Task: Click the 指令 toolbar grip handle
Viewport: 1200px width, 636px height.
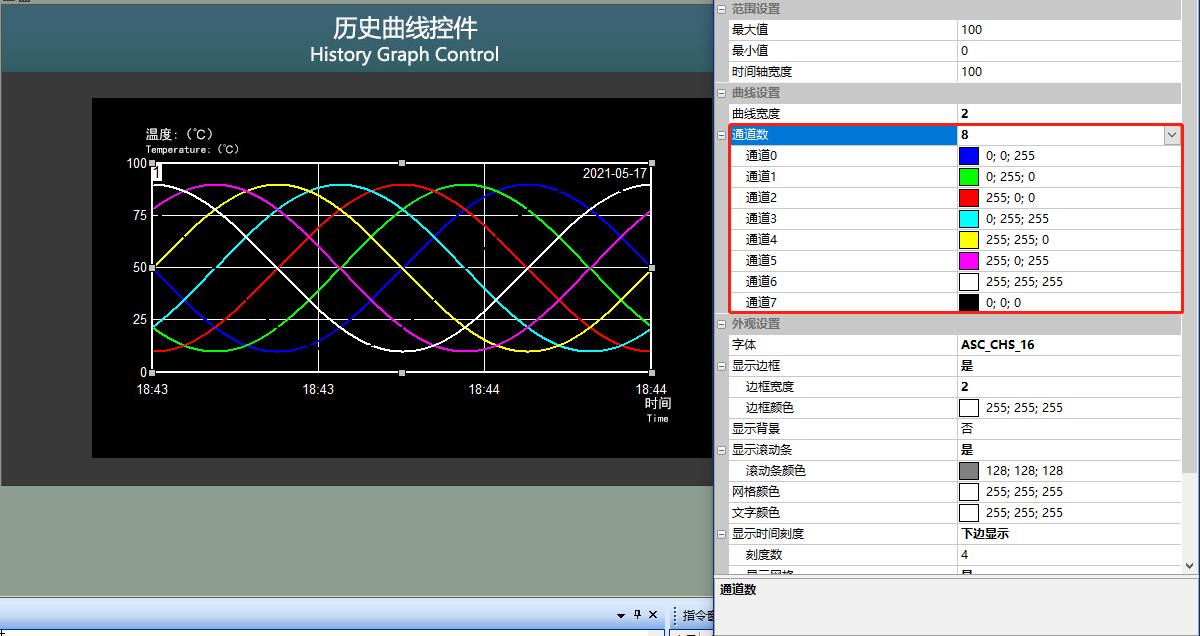Action: (675, 615)
